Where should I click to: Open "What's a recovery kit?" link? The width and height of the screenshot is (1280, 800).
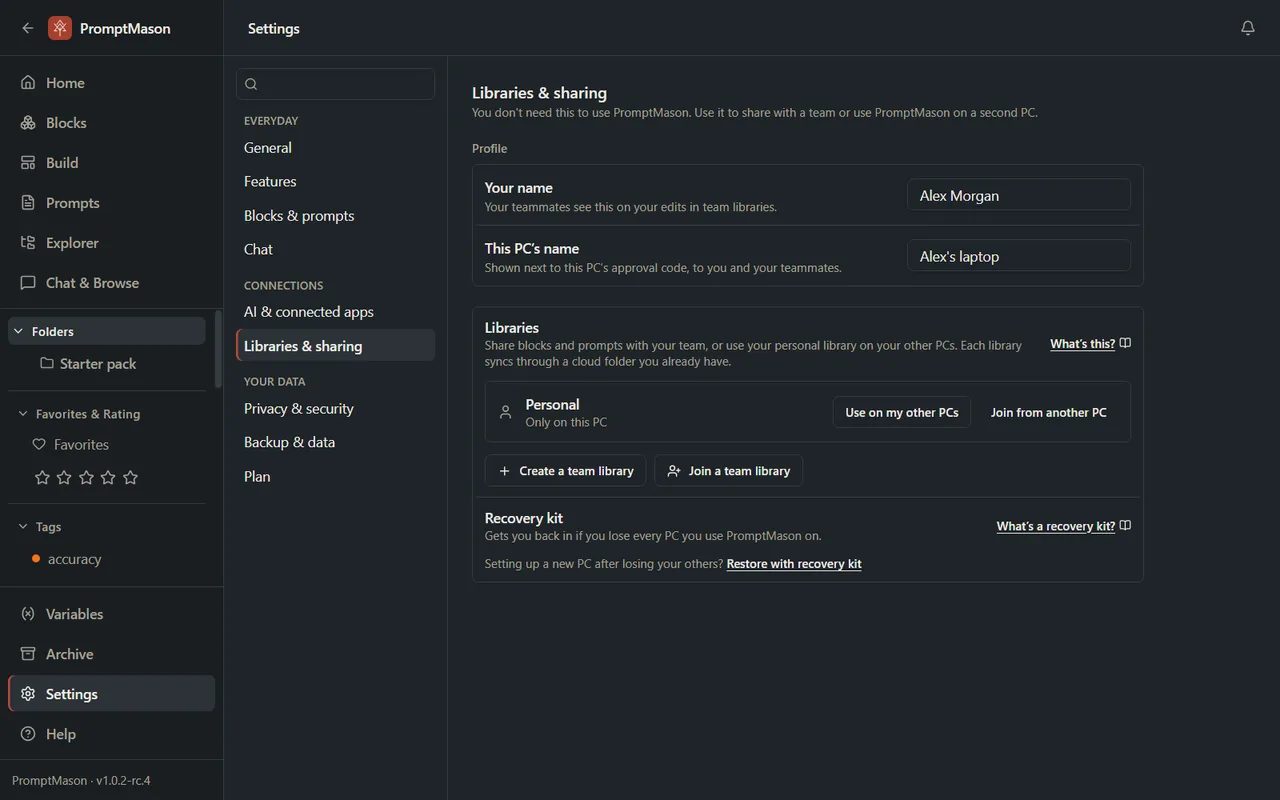(1064, 526)
